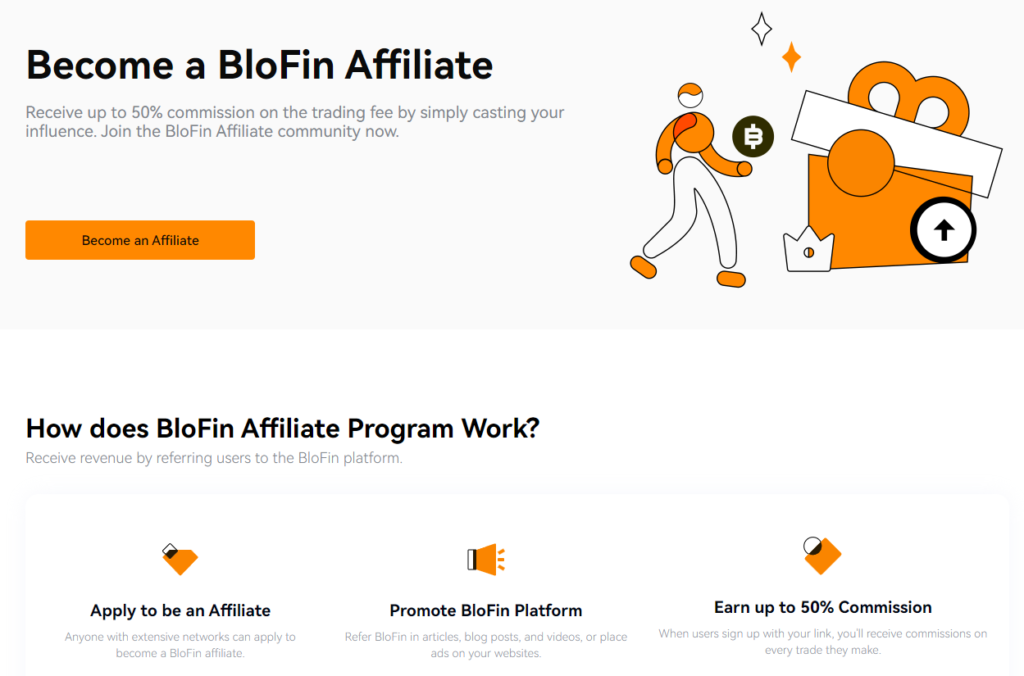Open the How does BloFin Affiliate Program Work heading
The width and height of the screenshot is (1024, 676).
coord(282,428)
